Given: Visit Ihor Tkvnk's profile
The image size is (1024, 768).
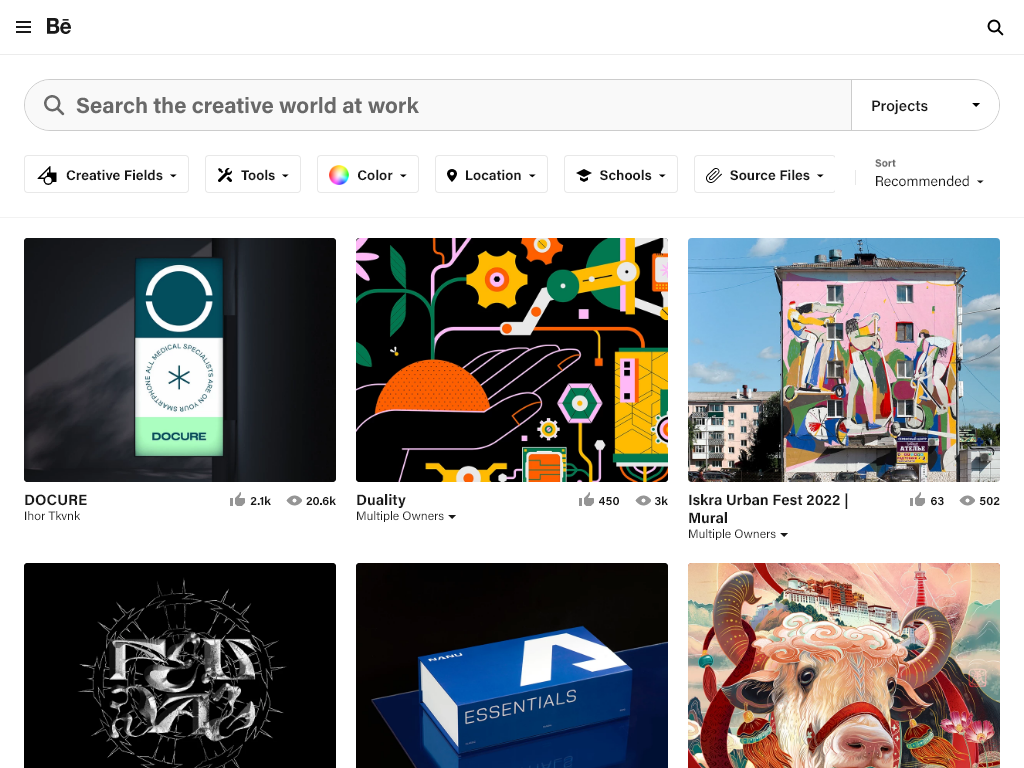Looking at the screenshot, I should pyautogui.click(x=52, y=516).
